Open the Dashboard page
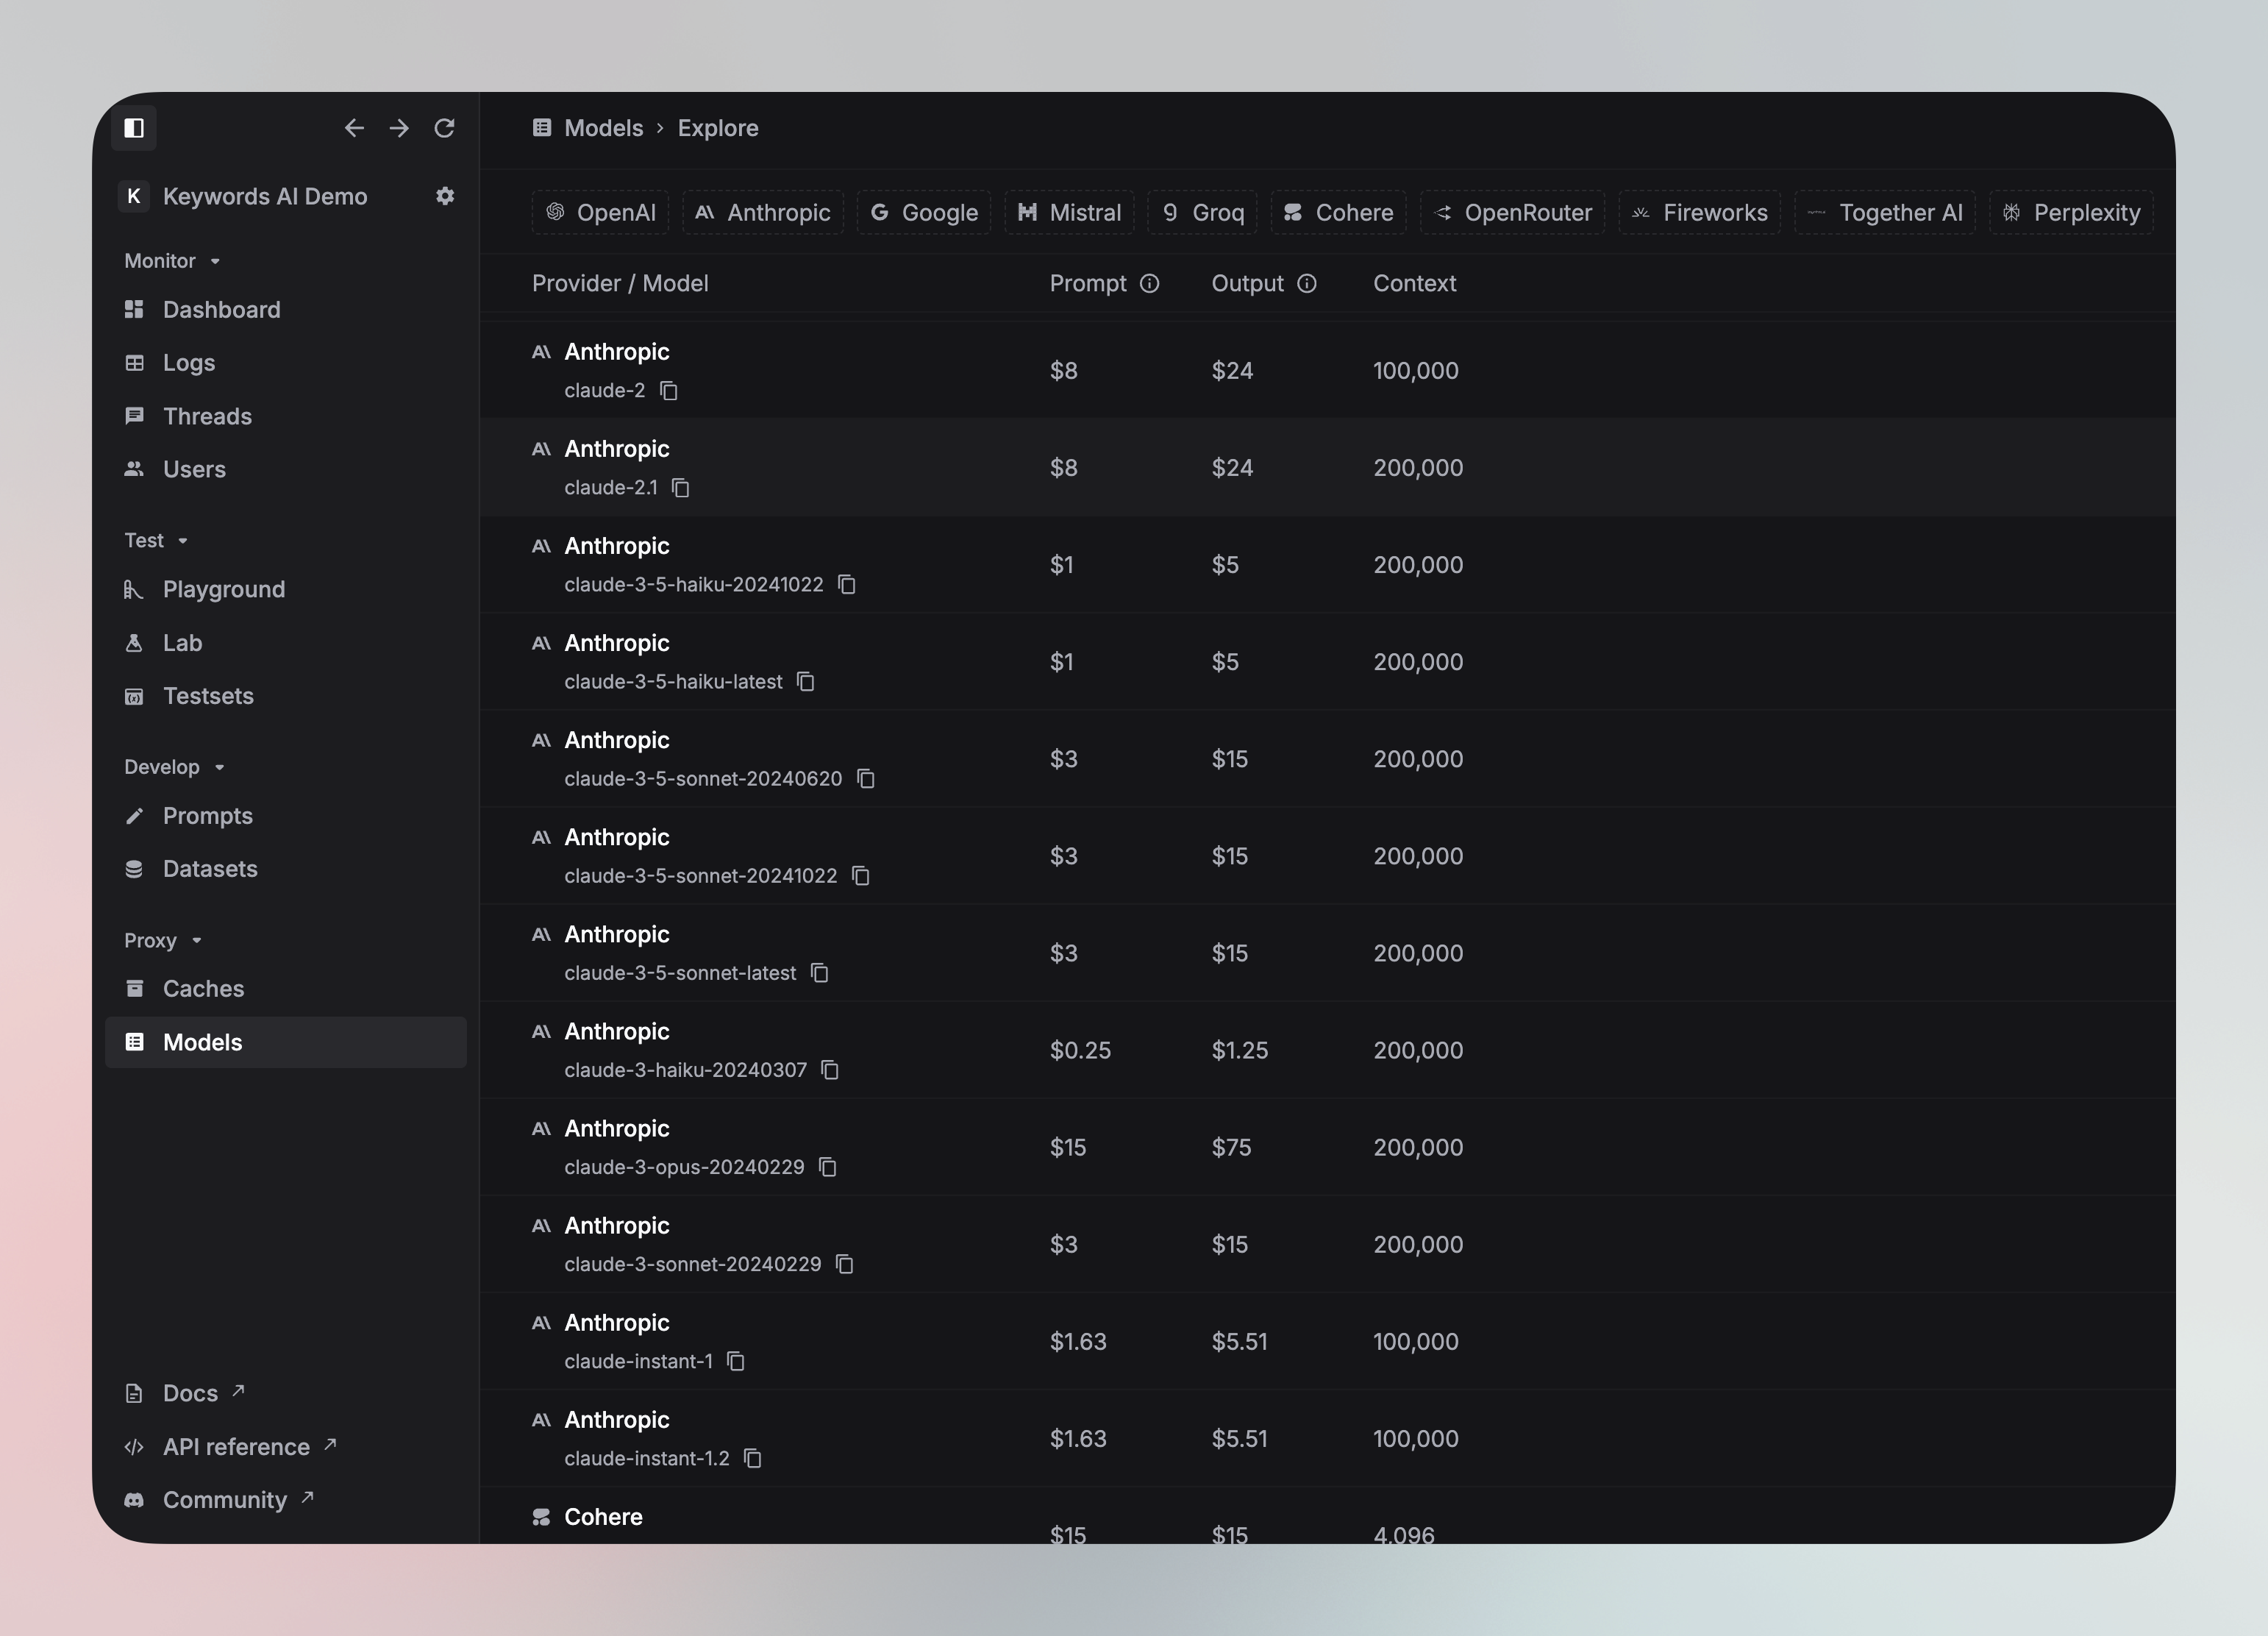 pyautogui.click(x=286, y=310)
